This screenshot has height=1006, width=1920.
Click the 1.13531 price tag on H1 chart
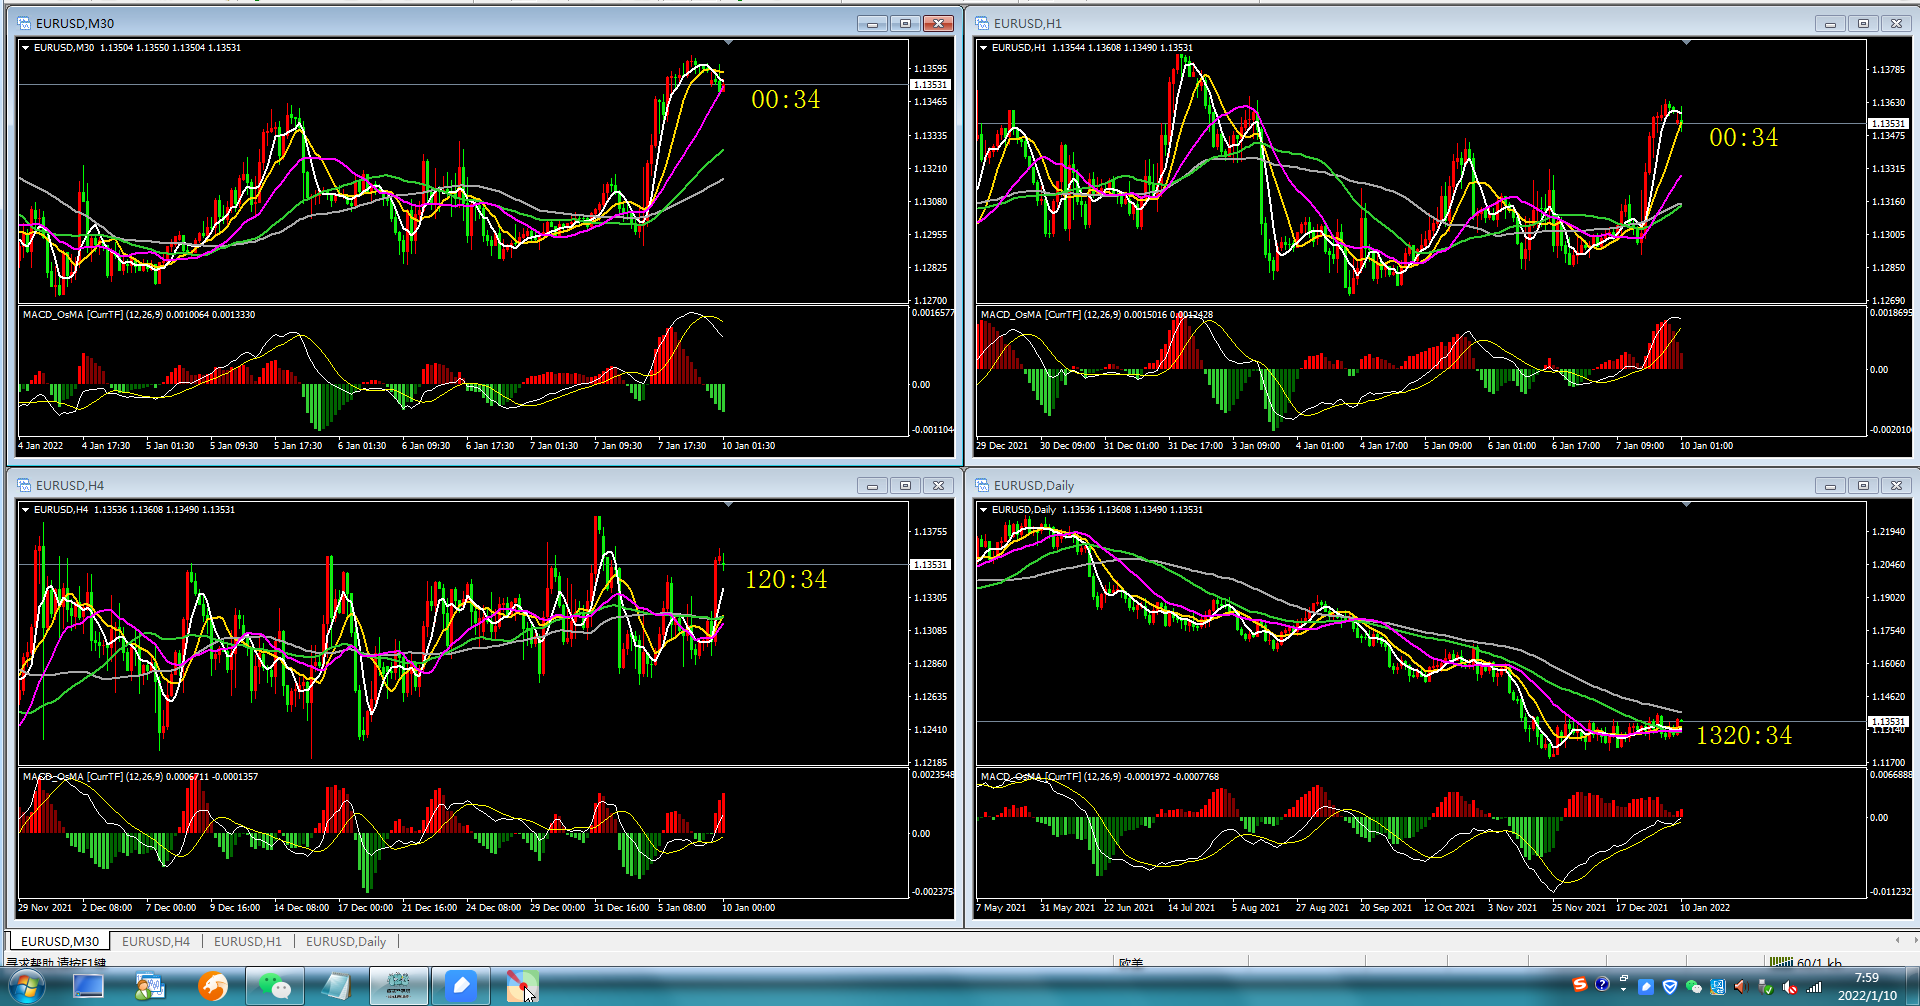(x=1888, y=124)
